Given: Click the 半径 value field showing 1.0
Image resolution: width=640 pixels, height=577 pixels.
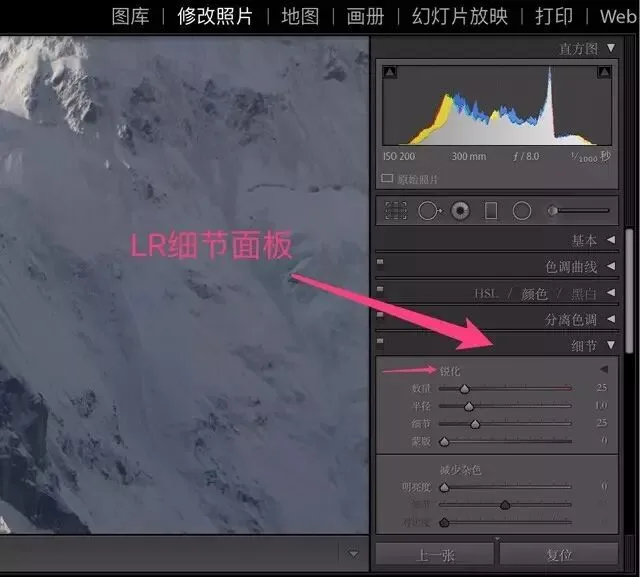Looking at the screenshot, I should click(601, 405).
